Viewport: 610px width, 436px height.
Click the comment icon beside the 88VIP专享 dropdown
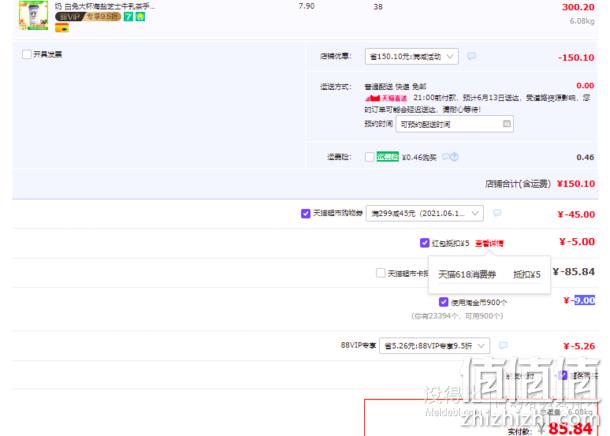point(503,345)
